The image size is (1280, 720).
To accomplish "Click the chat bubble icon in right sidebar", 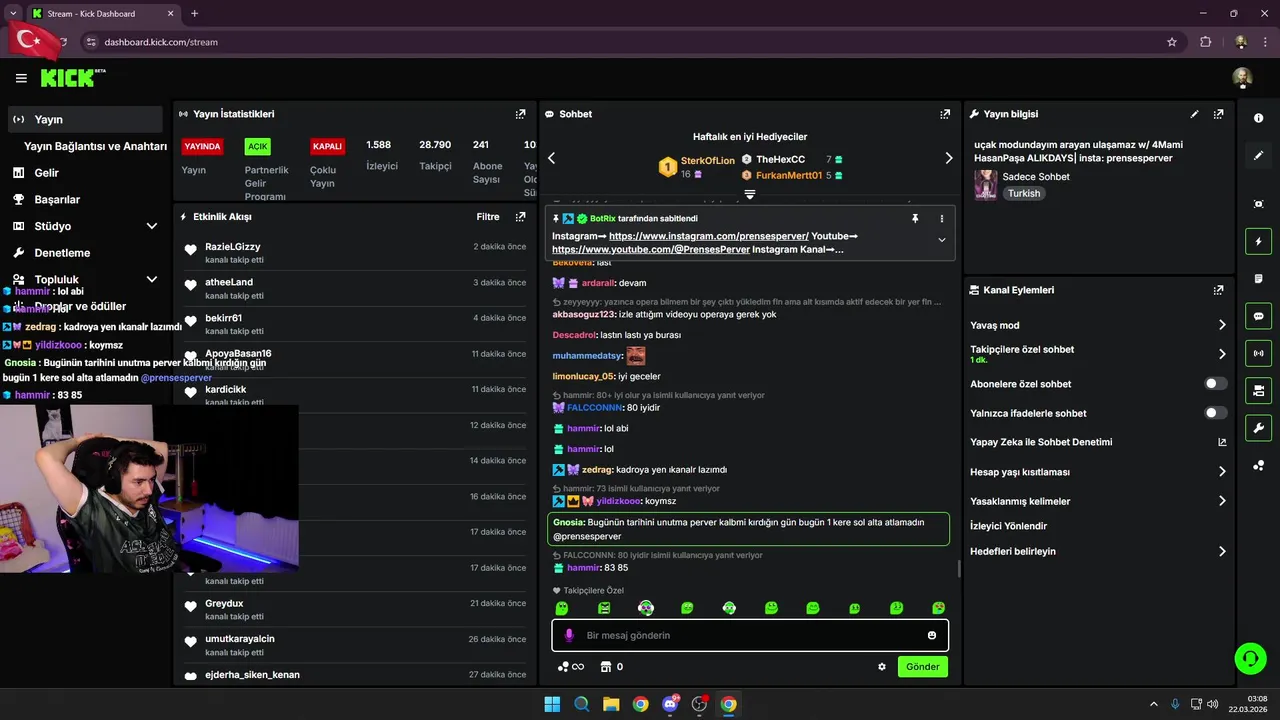I will pyautogui.click(x=1258, y=316).
